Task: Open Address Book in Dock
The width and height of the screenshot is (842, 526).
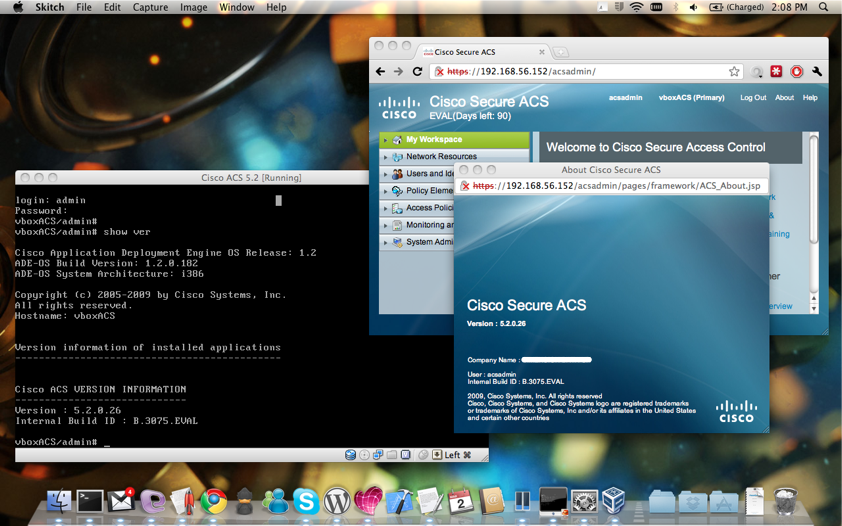Action: pos(491,501)
